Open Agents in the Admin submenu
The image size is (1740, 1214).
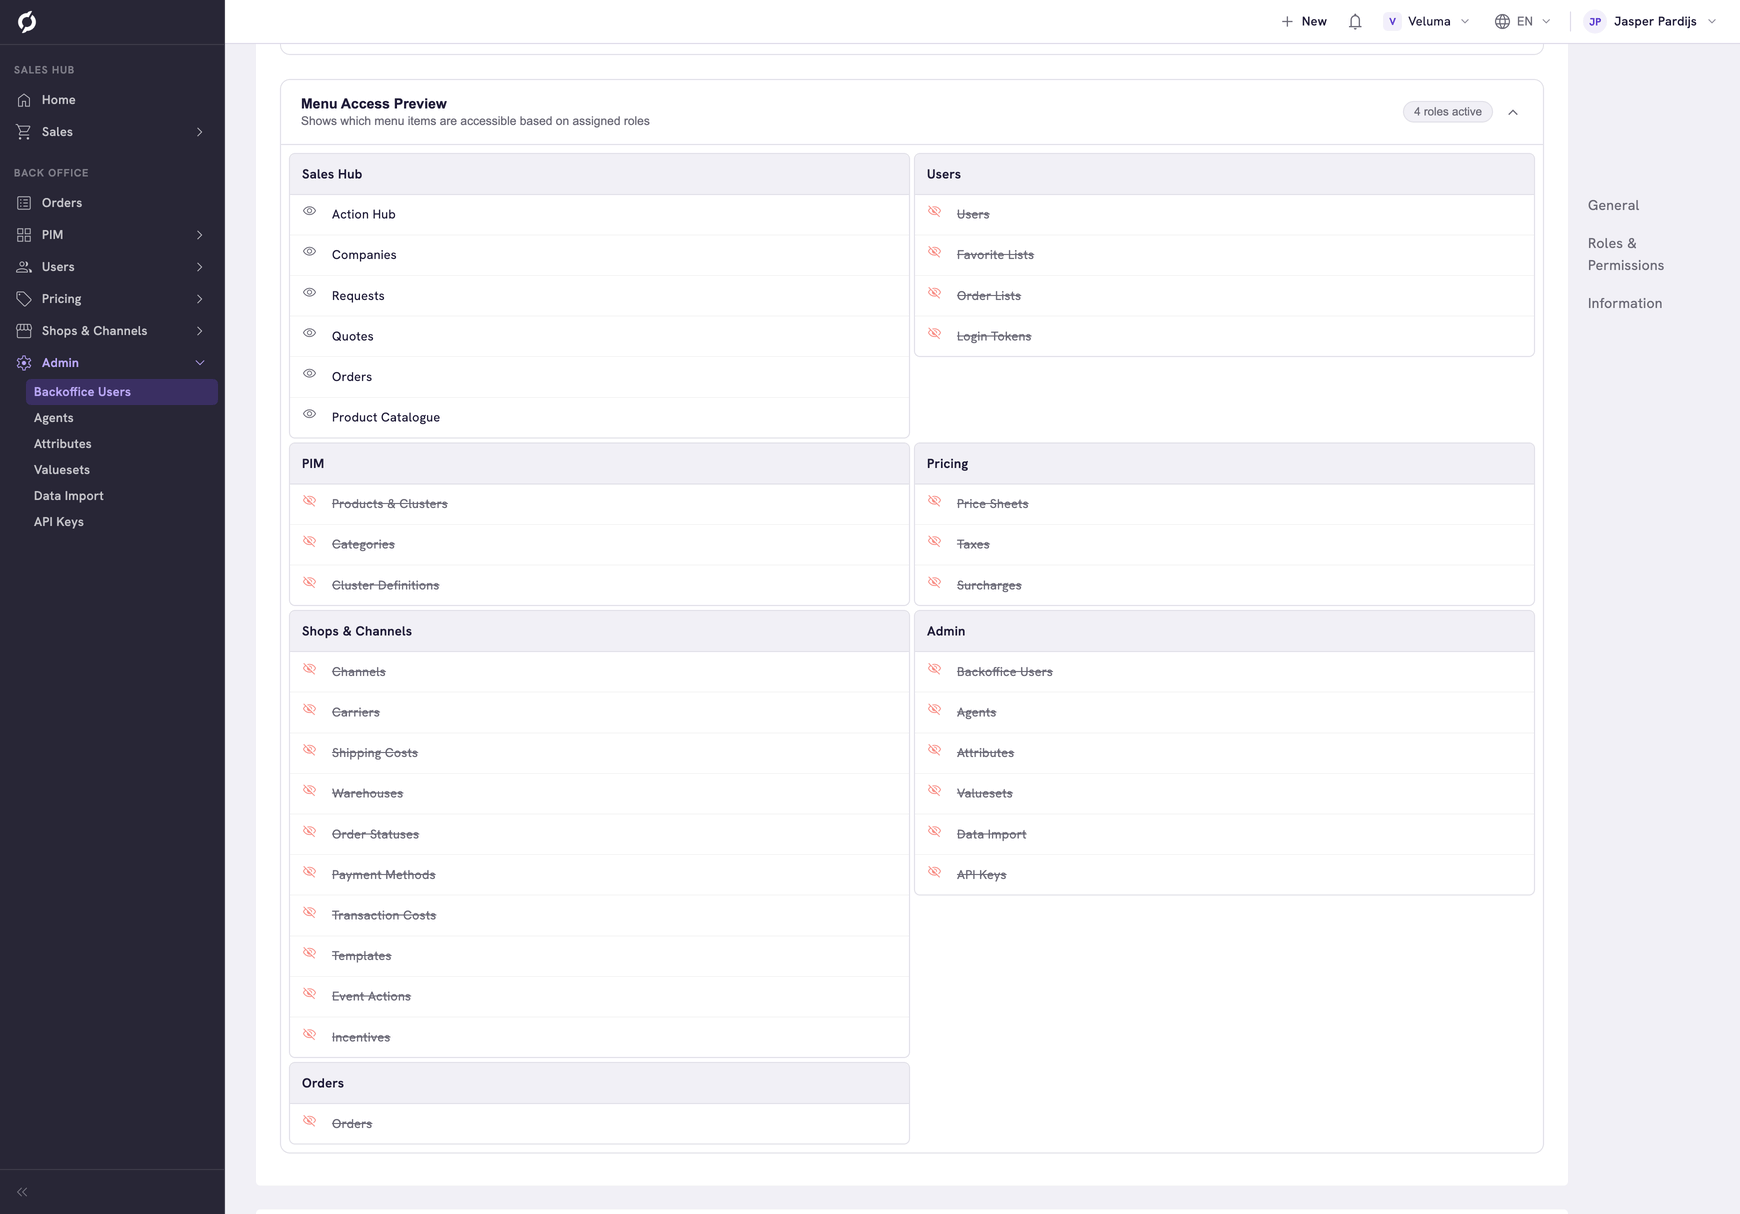pos(54,418)
